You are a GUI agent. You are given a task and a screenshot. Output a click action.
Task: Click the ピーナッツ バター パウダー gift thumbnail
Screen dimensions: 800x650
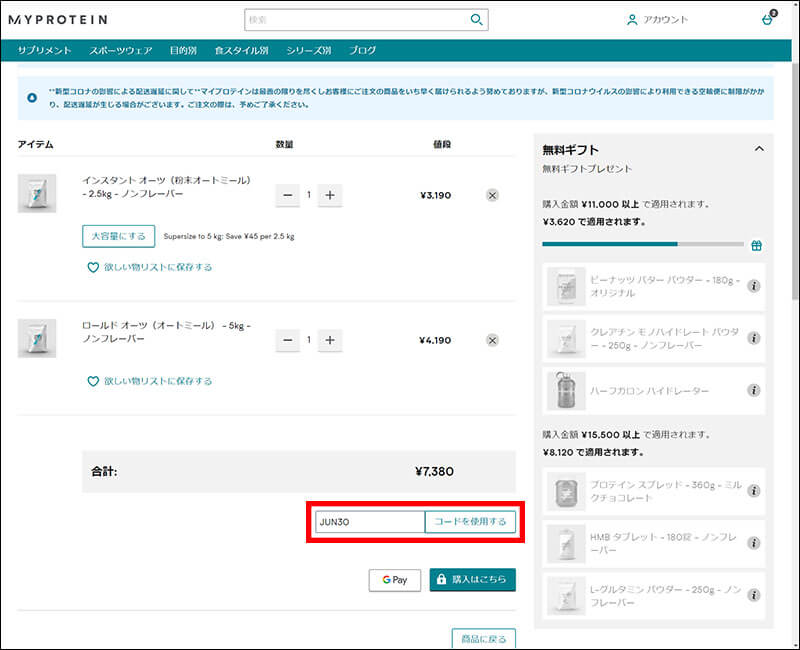point(566,286)
